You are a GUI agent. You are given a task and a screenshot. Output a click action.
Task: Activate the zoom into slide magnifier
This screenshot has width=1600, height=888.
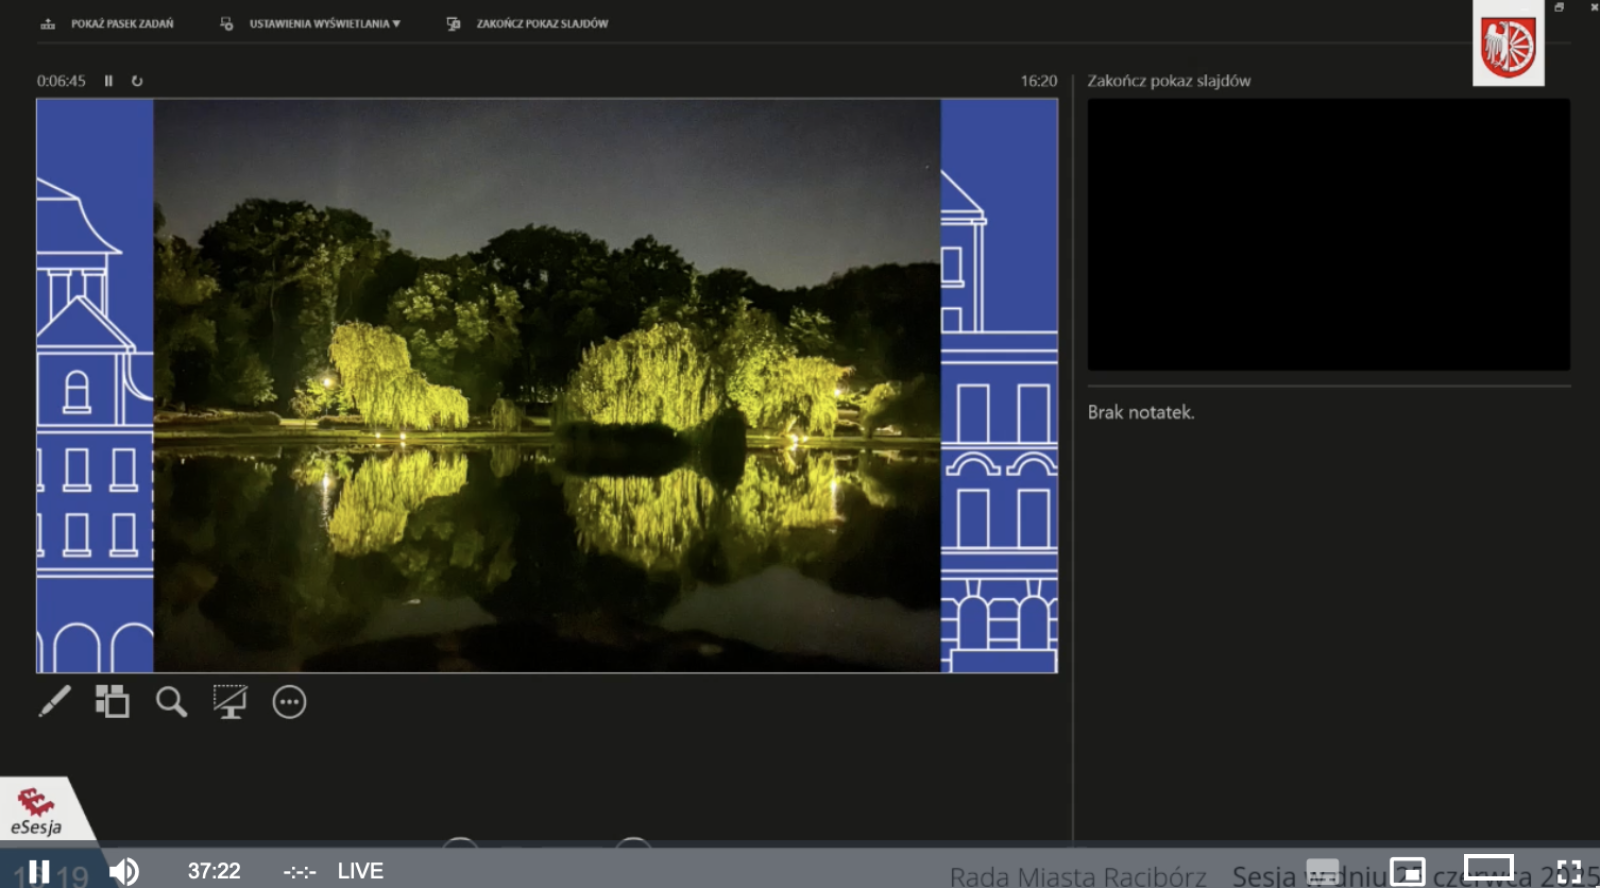(x=171, y=702)
